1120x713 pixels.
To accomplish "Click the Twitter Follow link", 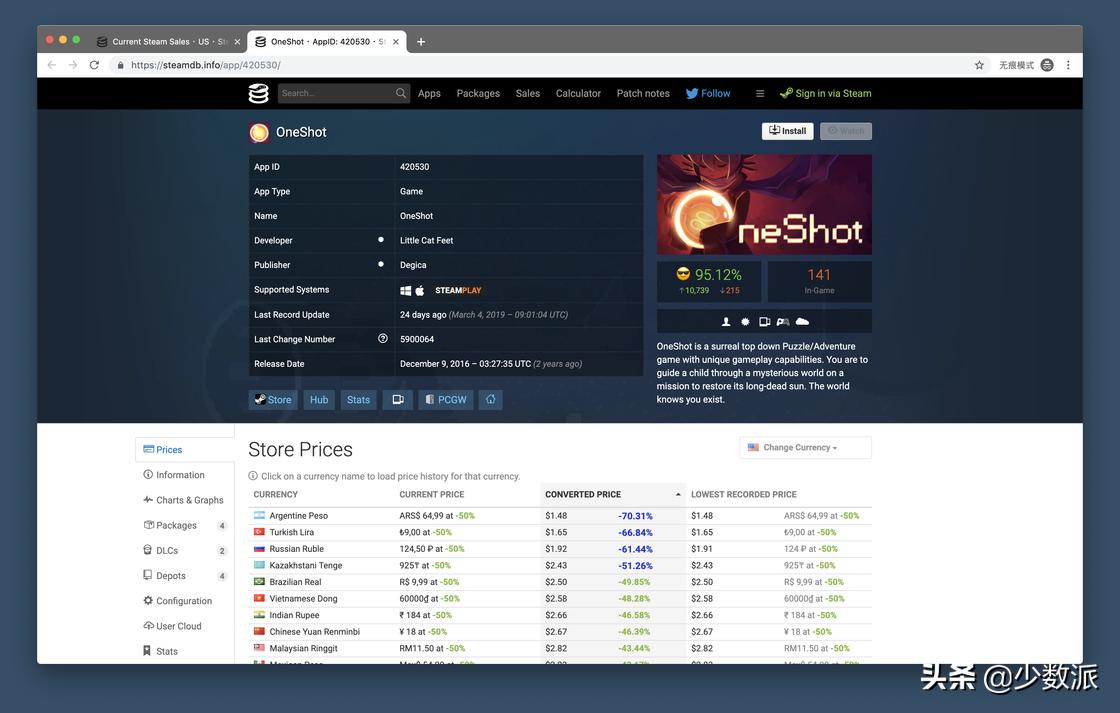I will (708, 94).
